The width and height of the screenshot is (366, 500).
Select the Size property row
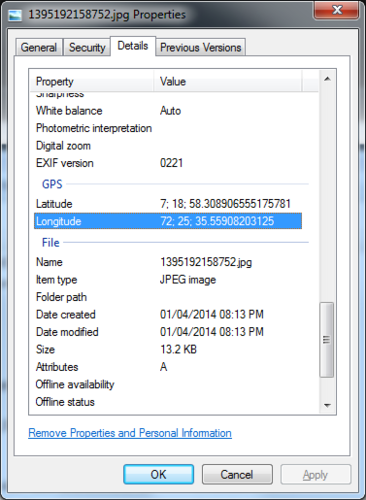[168, 349]
